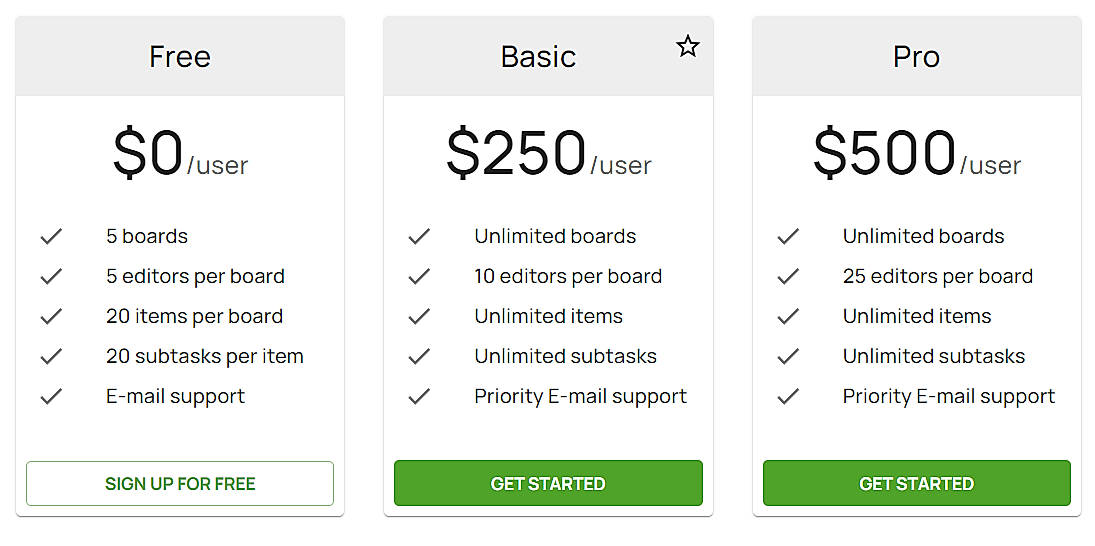The width and height of the screenshot is (1095, 546).
Task: Click checkmark next to 20 subtasks per item
Action: (51, 357)
